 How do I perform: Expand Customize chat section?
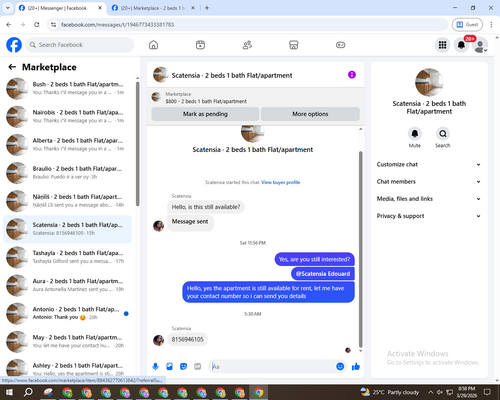[x=429, y=164]
